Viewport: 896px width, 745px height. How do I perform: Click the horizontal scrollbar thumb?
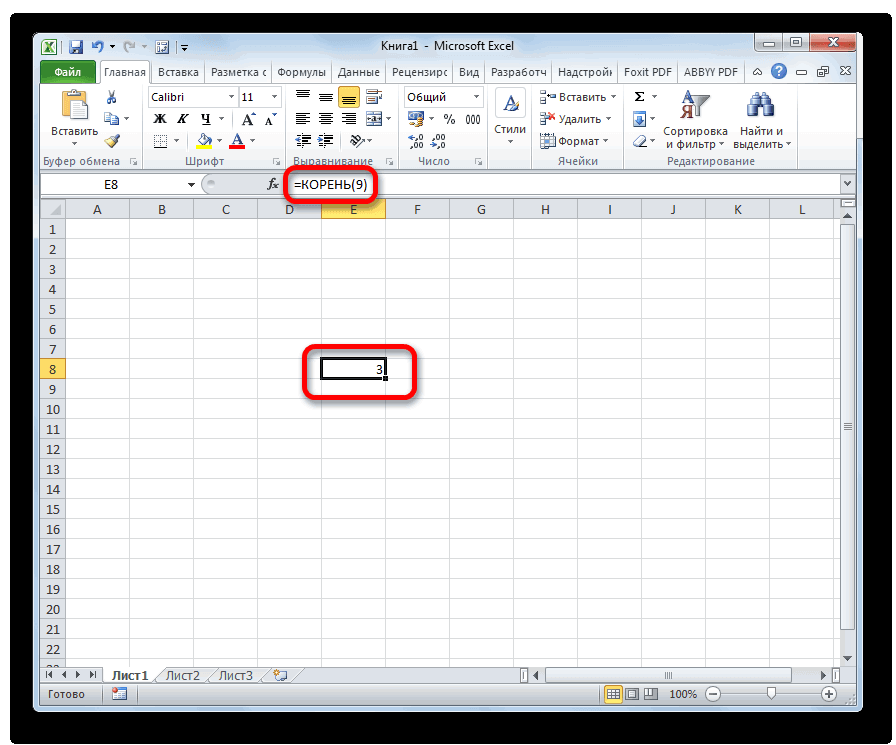[667, 675]
